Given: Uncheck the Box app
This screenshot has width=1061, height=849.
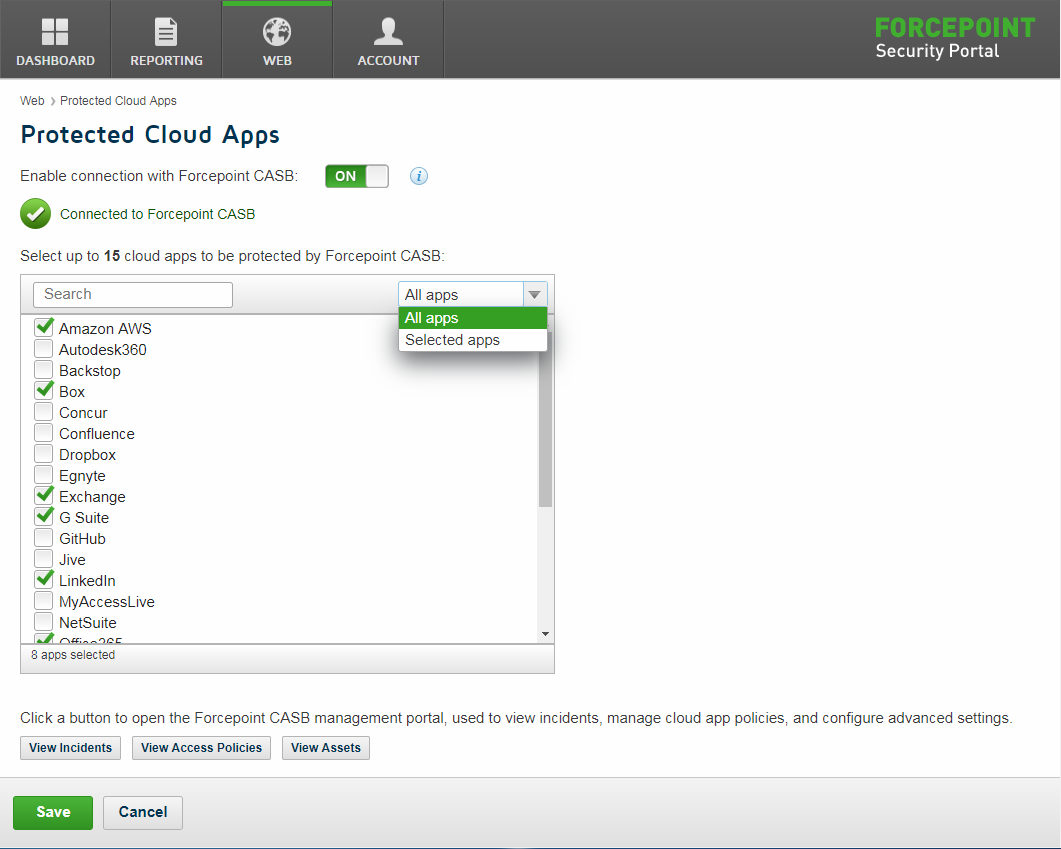Looking at the screenshot, I should pyautogui.click(x=44, y=391).
